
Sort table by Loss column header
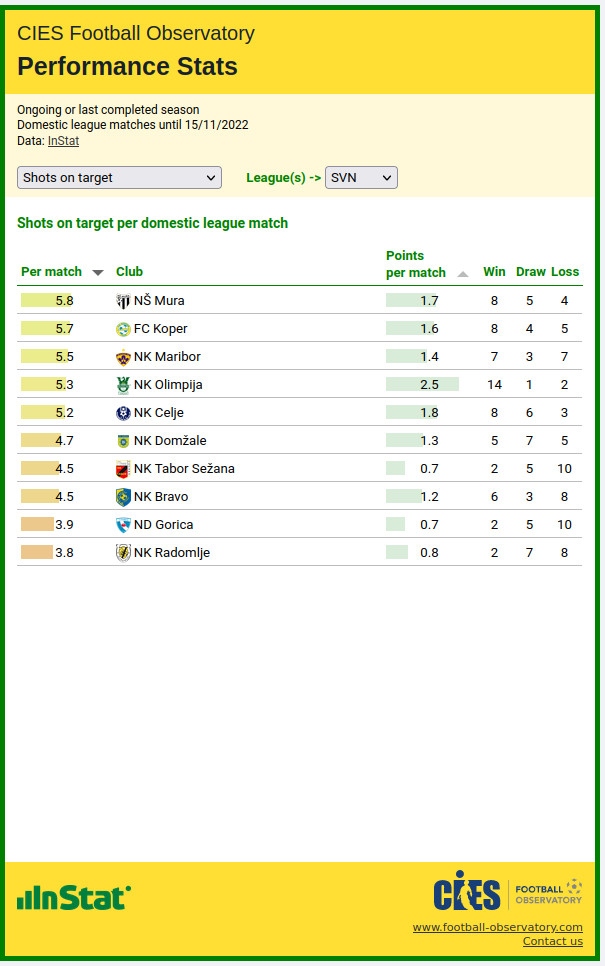(565, 272)
